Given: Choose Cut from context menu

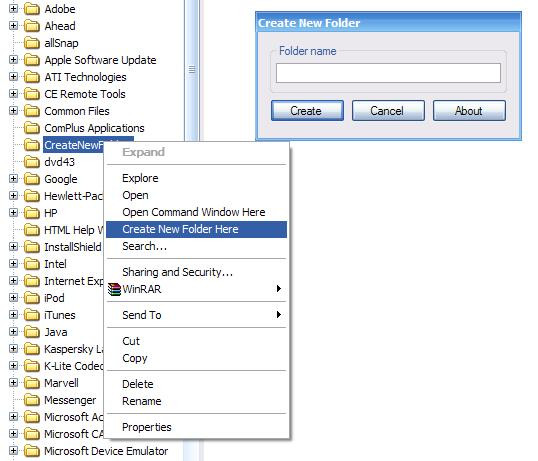Looking at the screenshot, I should point(196,341).
